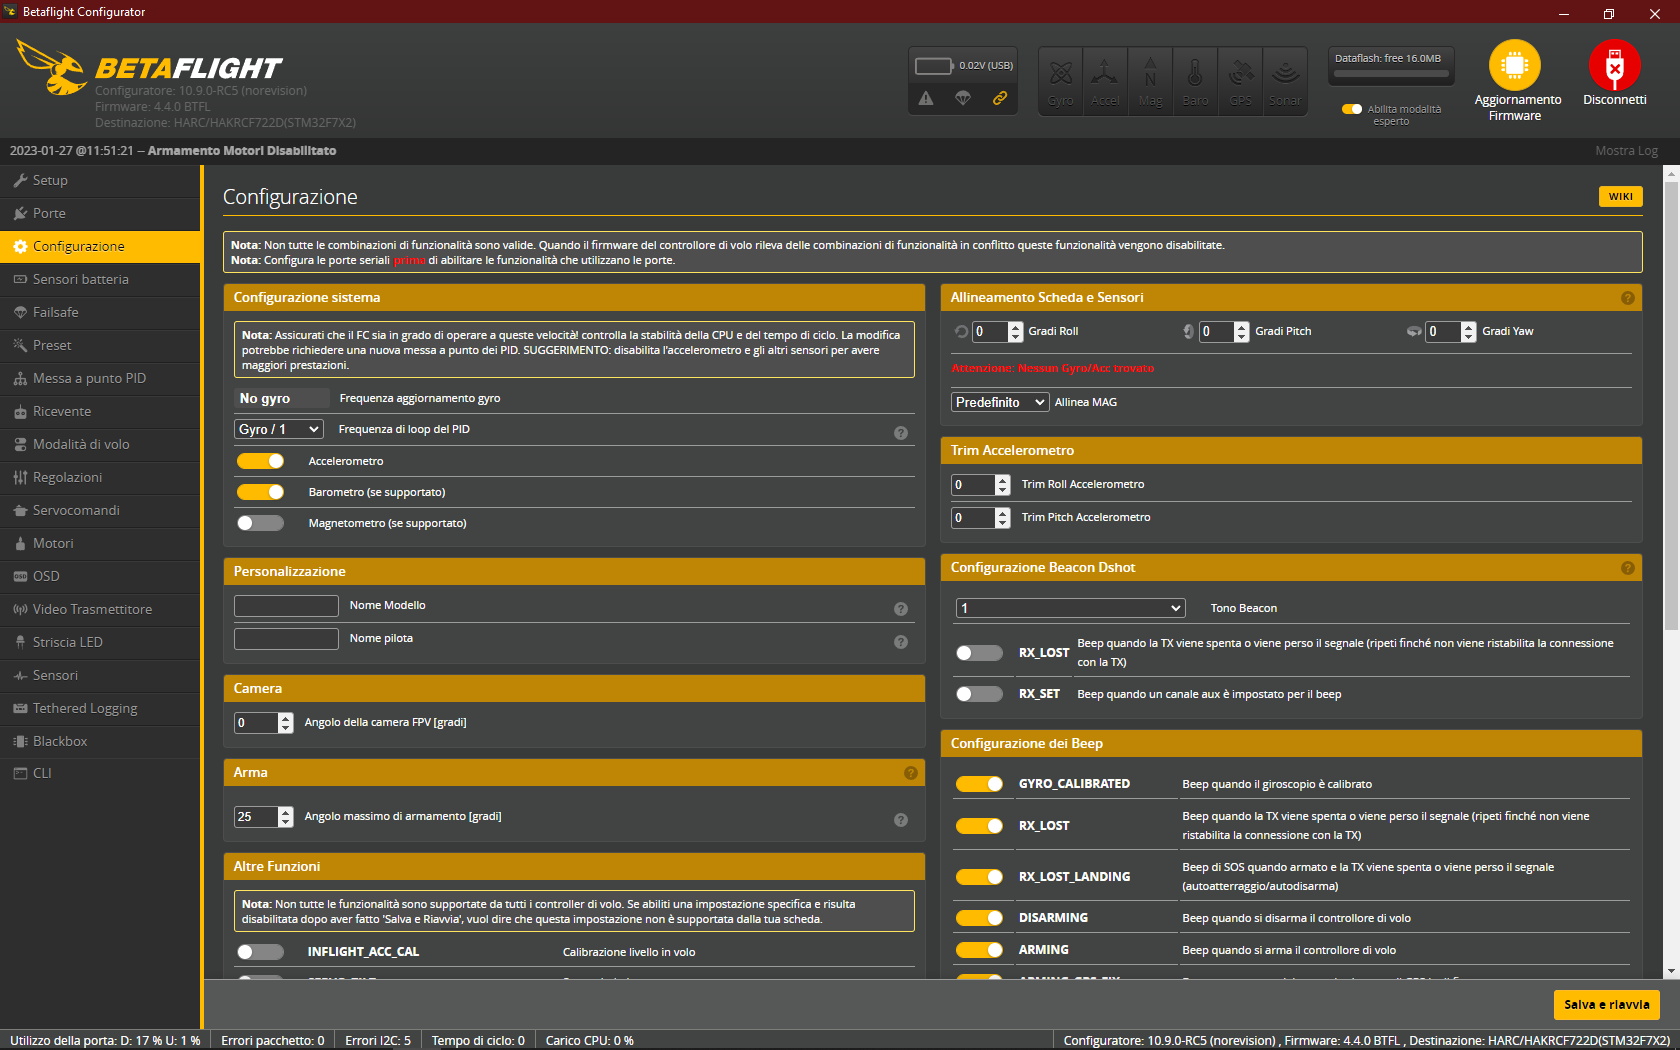Open the Messa a punto PID tab
This screenshot has width=1680, height=1050.
[x=100, y=379]
